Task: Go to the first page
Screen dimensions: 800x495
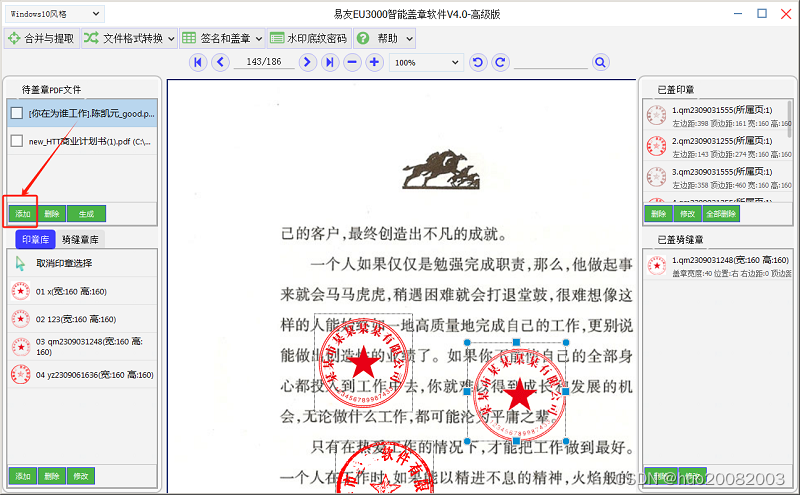Action: [x=198, y=62]
